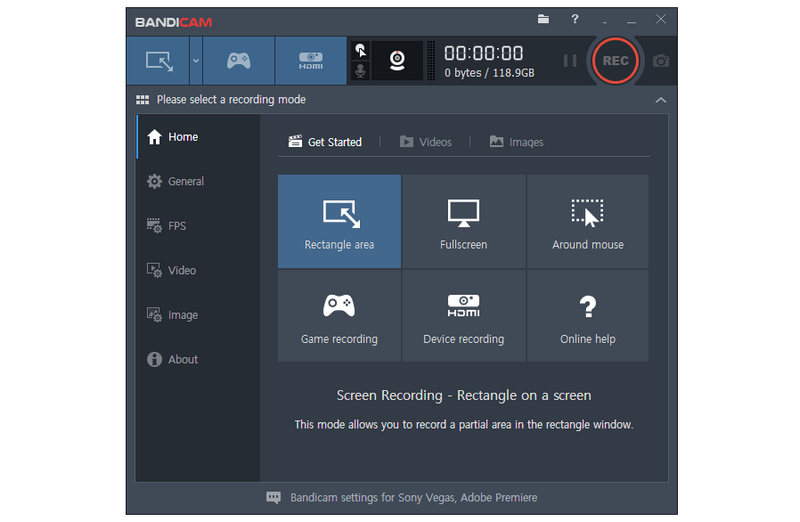Take a screenshot with the camera icon

[x=661, y=61]
